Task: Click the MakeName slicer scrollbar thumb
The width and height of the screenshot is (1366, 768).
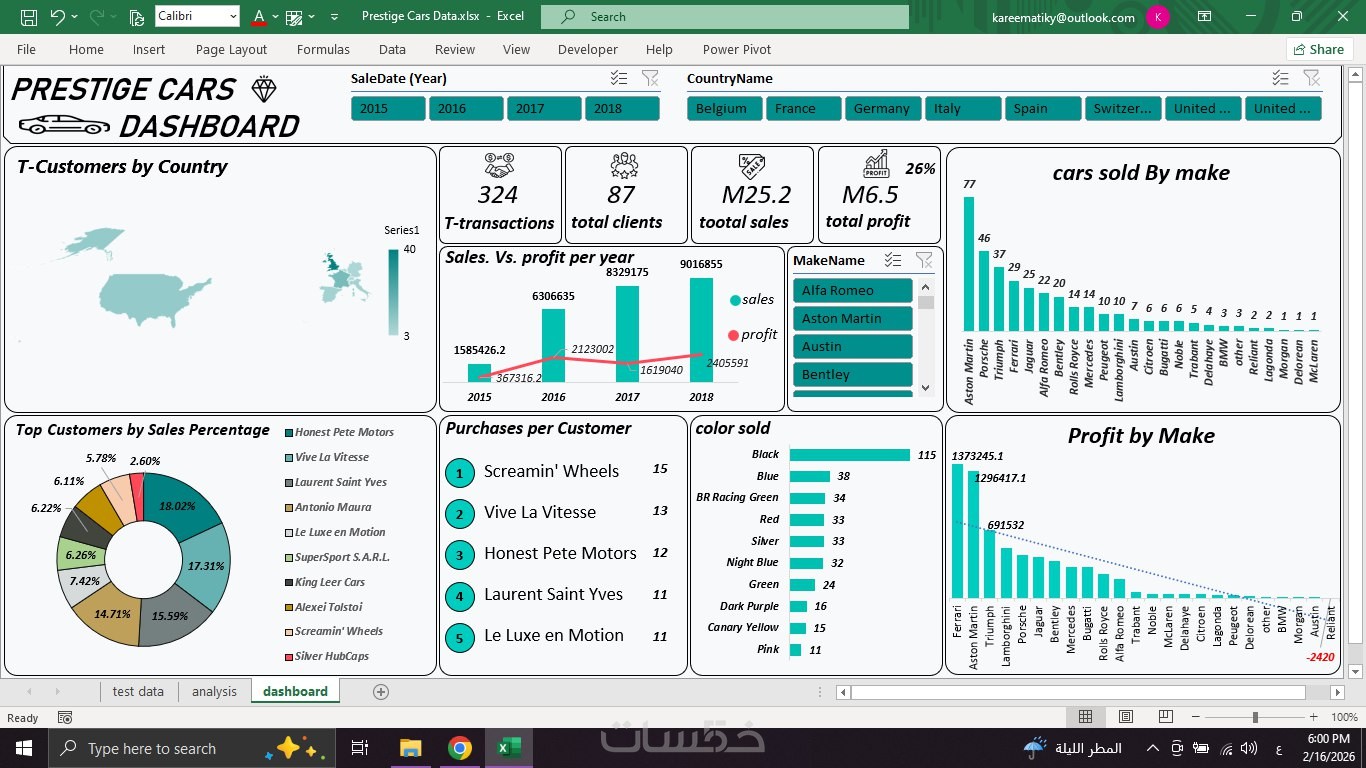Action: click(925, 302)
